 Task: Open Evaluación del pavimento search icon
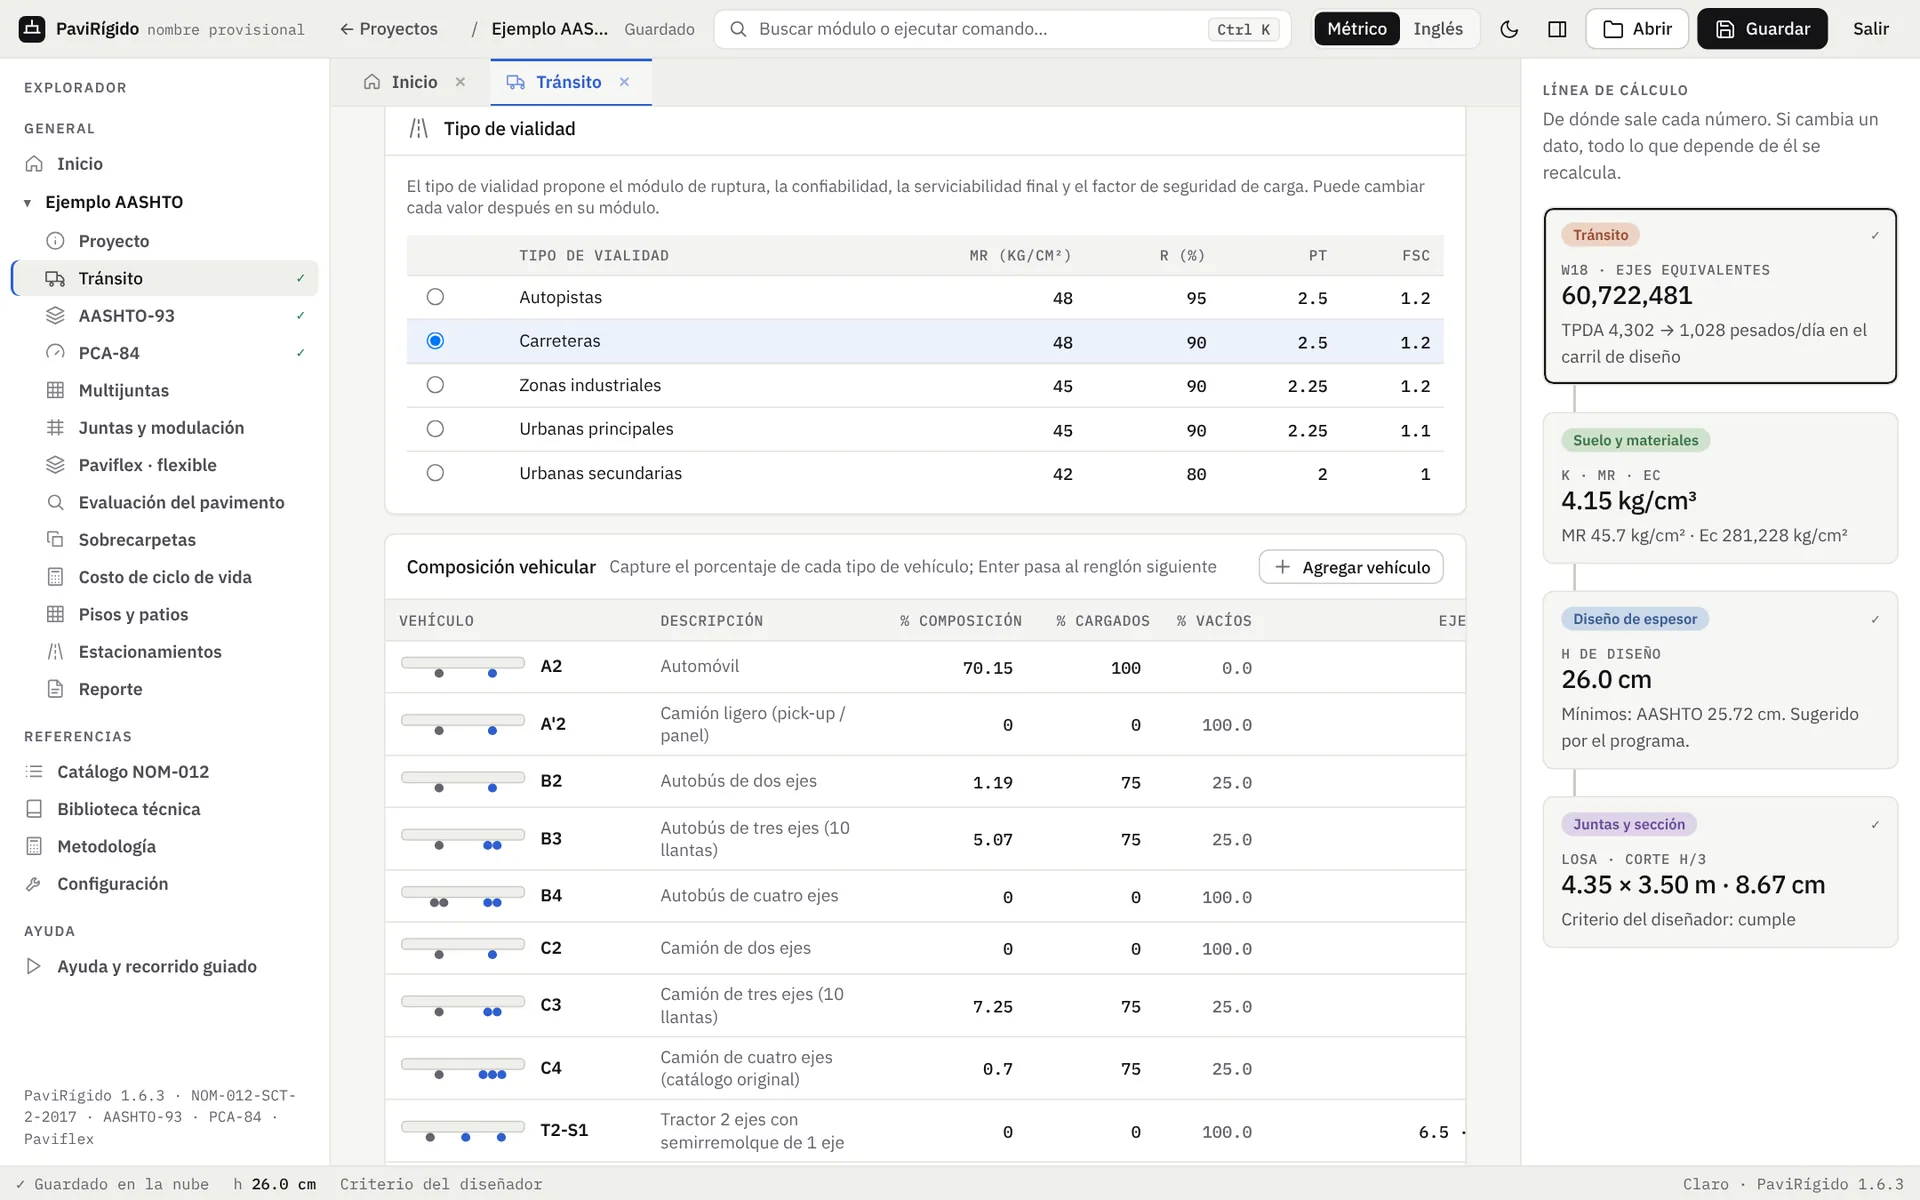tap(56, 502)
